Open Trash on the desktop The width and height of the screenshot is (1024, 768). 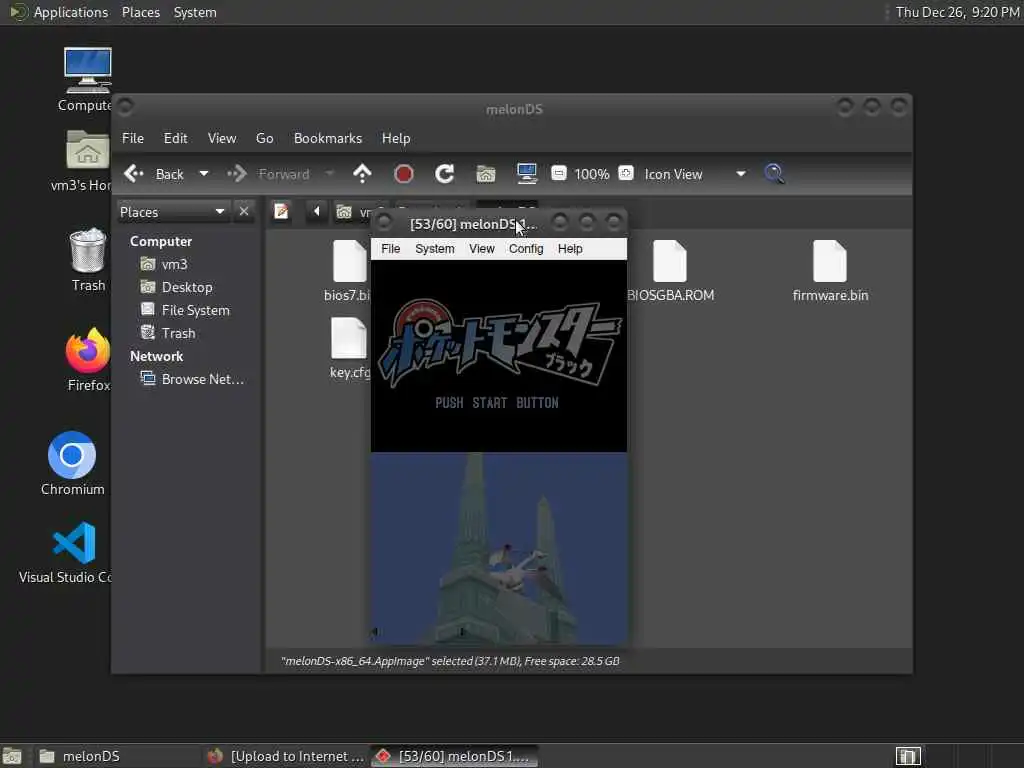(88, 259)
